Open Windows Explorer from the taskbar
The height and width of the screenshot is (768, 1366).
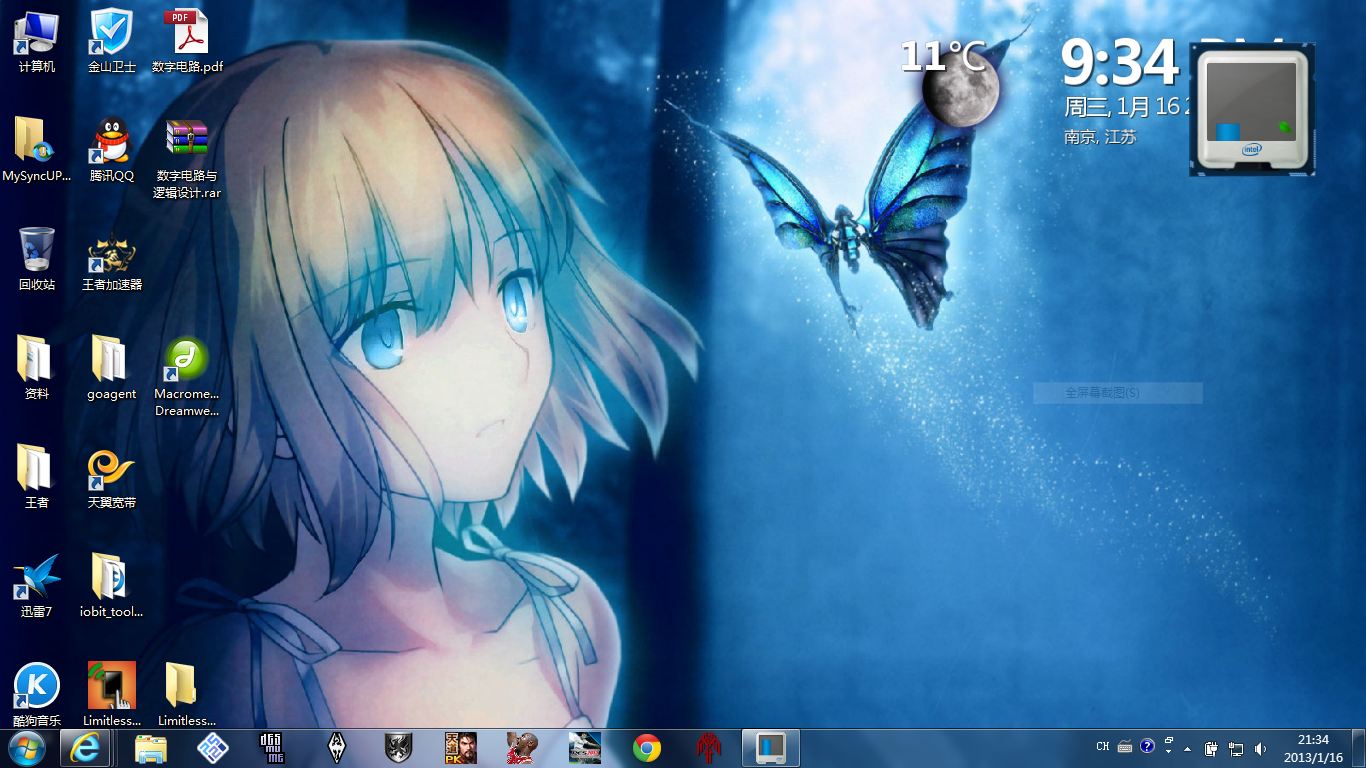pyautogui.click(x=151, y=748)
